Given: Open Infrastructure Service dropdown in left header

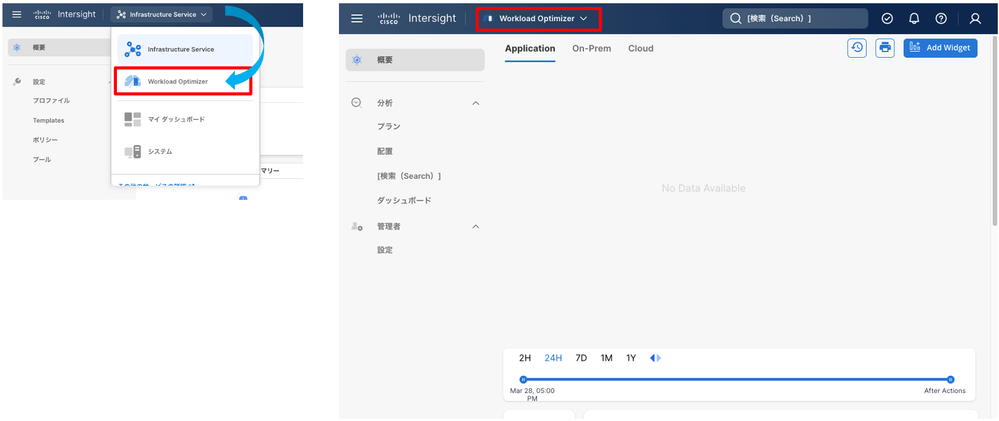Looking at the screenshot, I should pos(162,14).
